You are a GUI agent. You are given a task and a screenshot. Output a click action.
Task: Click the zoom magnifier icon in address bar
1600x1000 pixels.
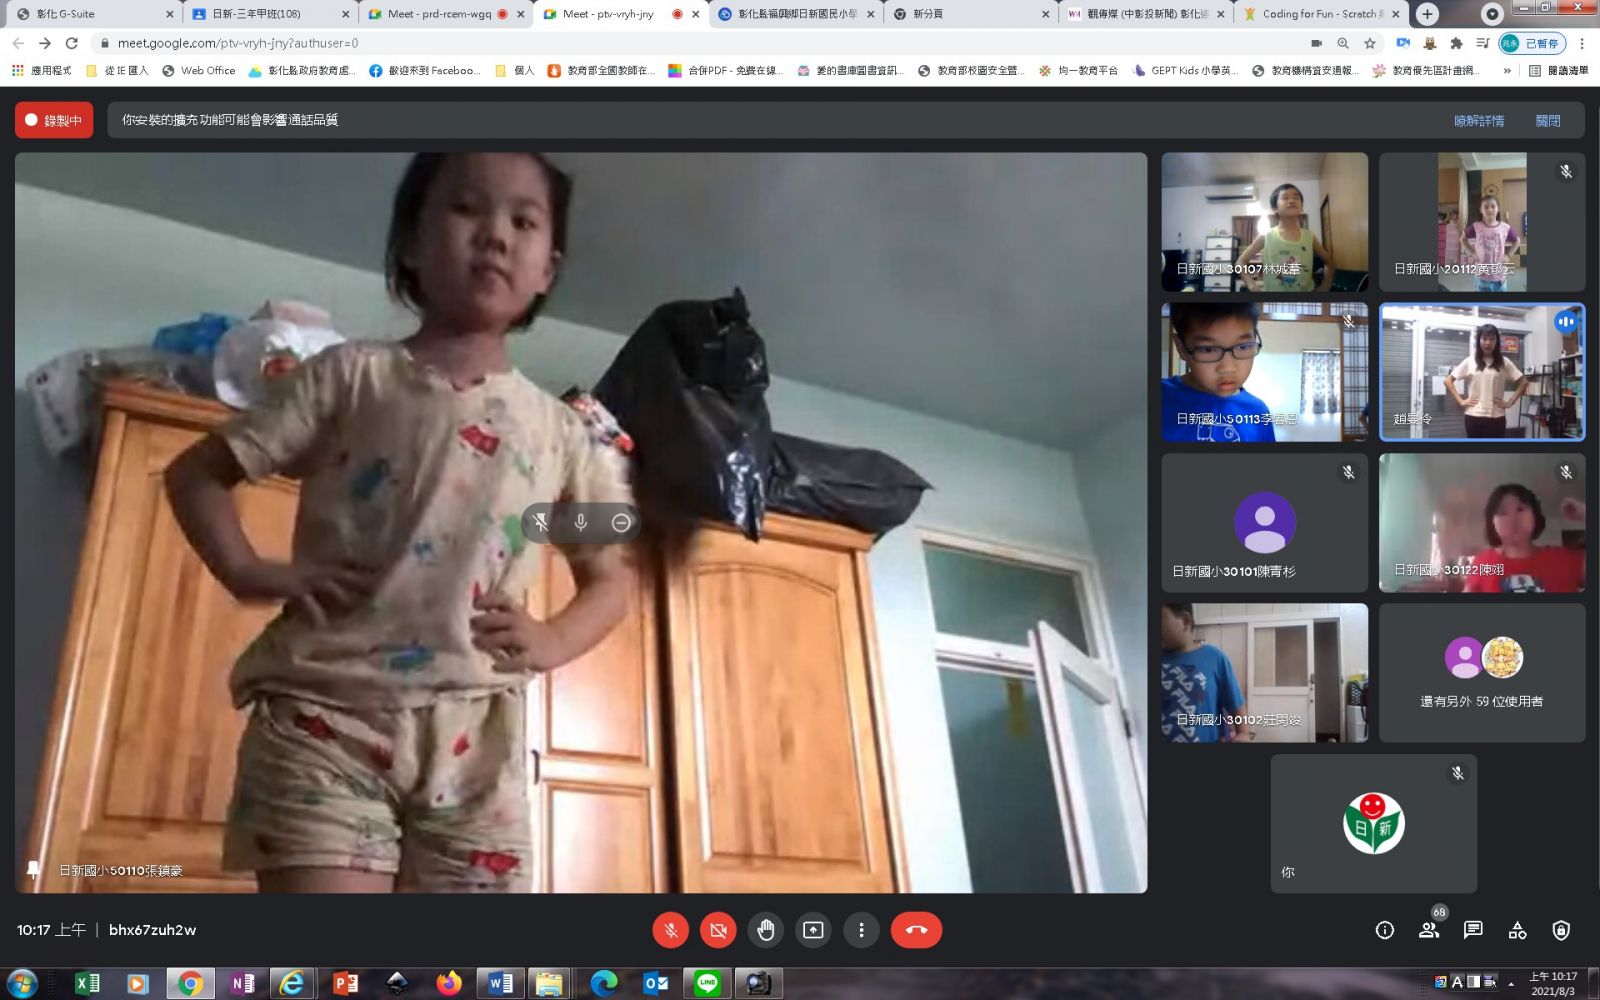point(1343,43)
